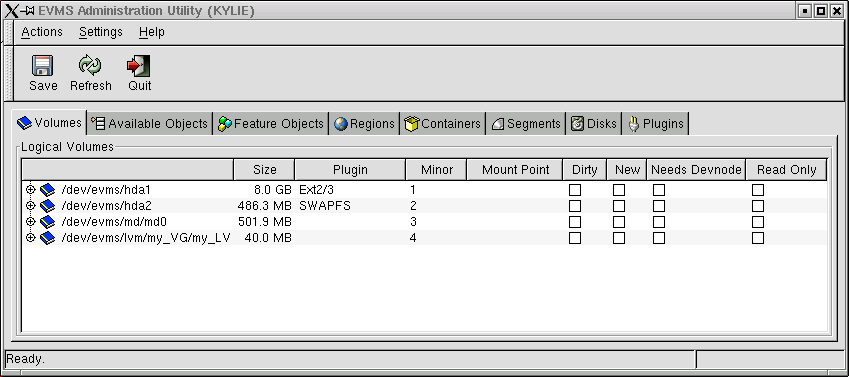Viewport: 849px width, 377px height.
Task: Switch to the Feature Objects tab
Action: click(x=270, y=124)
